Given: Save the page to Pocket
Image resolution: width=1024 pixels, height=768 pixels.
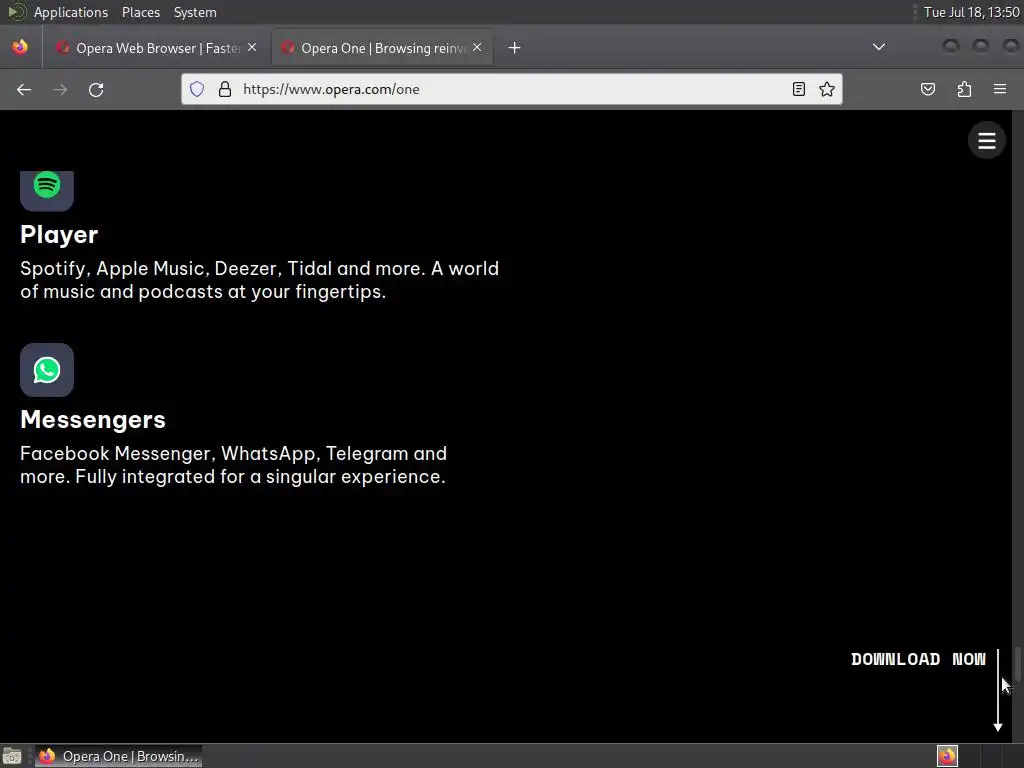Looking at the screenshot, I should tap(927, 89).
